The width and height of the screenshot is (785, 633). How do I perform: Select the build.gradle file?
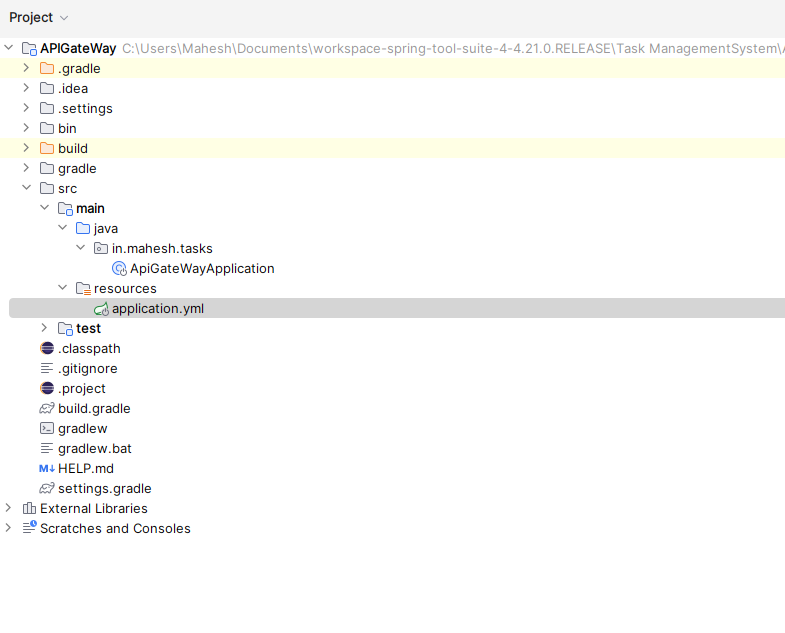94,409
